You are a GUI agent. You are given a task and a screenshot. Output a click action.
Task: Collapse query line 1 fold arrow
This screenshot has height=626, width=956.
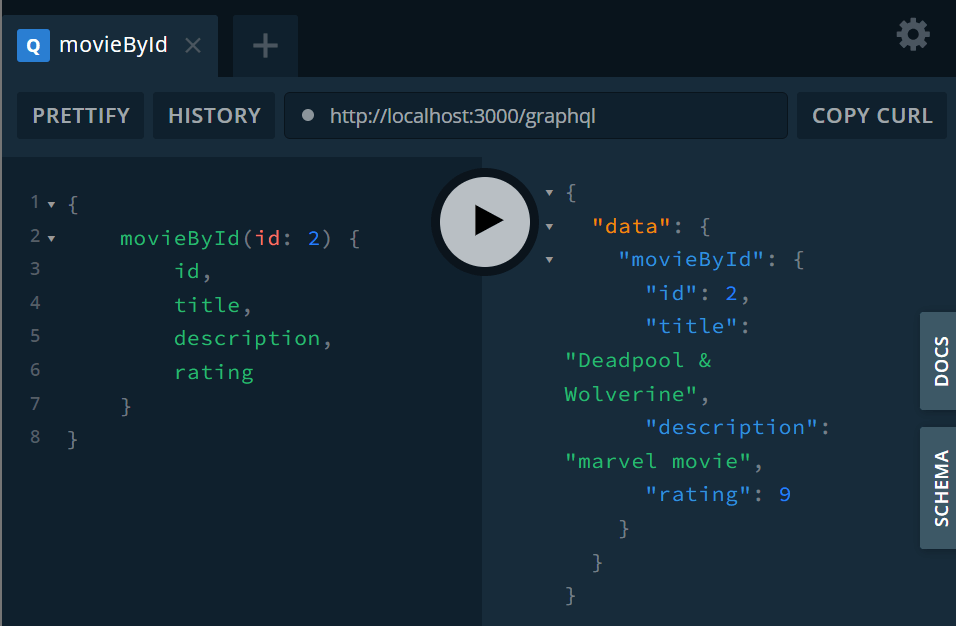pyautogui.click(x=52, y=205)
